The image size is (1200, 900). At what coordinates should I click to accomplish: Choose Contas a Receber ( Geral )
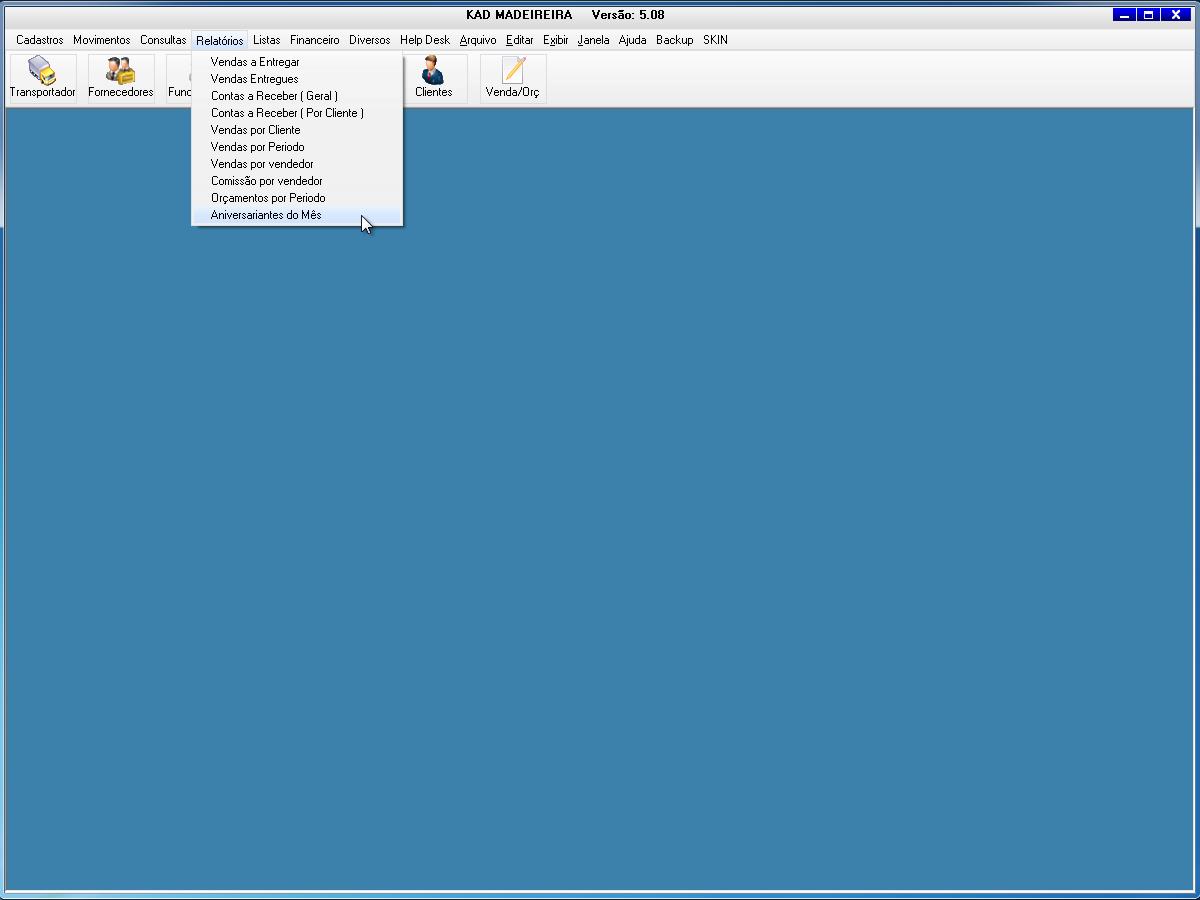tap(297, 96)
